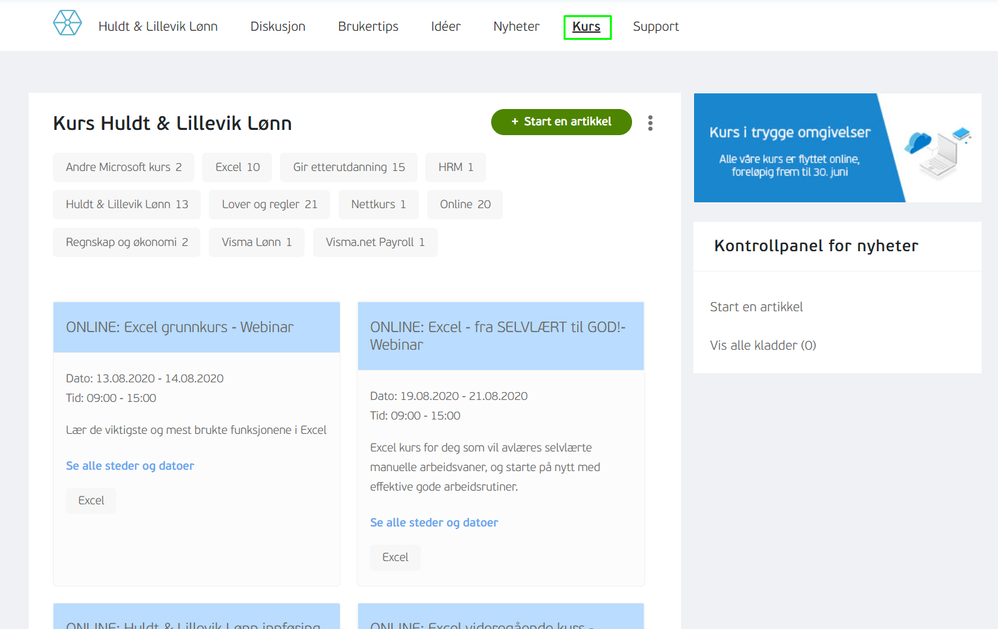Select the Kurs tab

(x=587, y=27)
